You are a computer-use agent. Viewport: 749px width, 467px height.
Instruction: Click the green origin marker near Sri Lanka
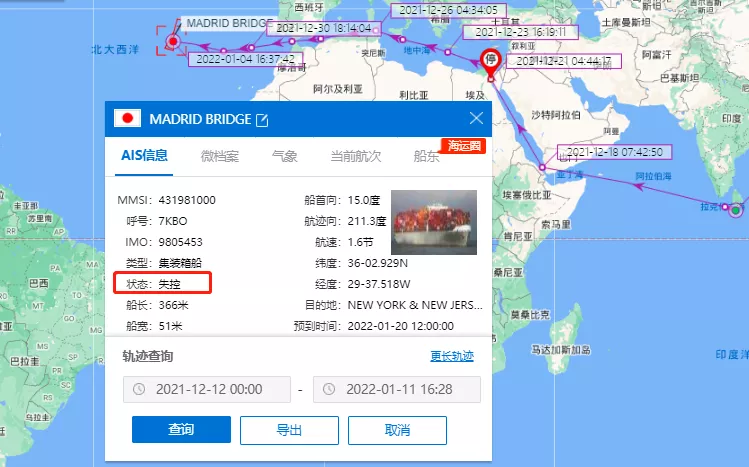[736, 210]
